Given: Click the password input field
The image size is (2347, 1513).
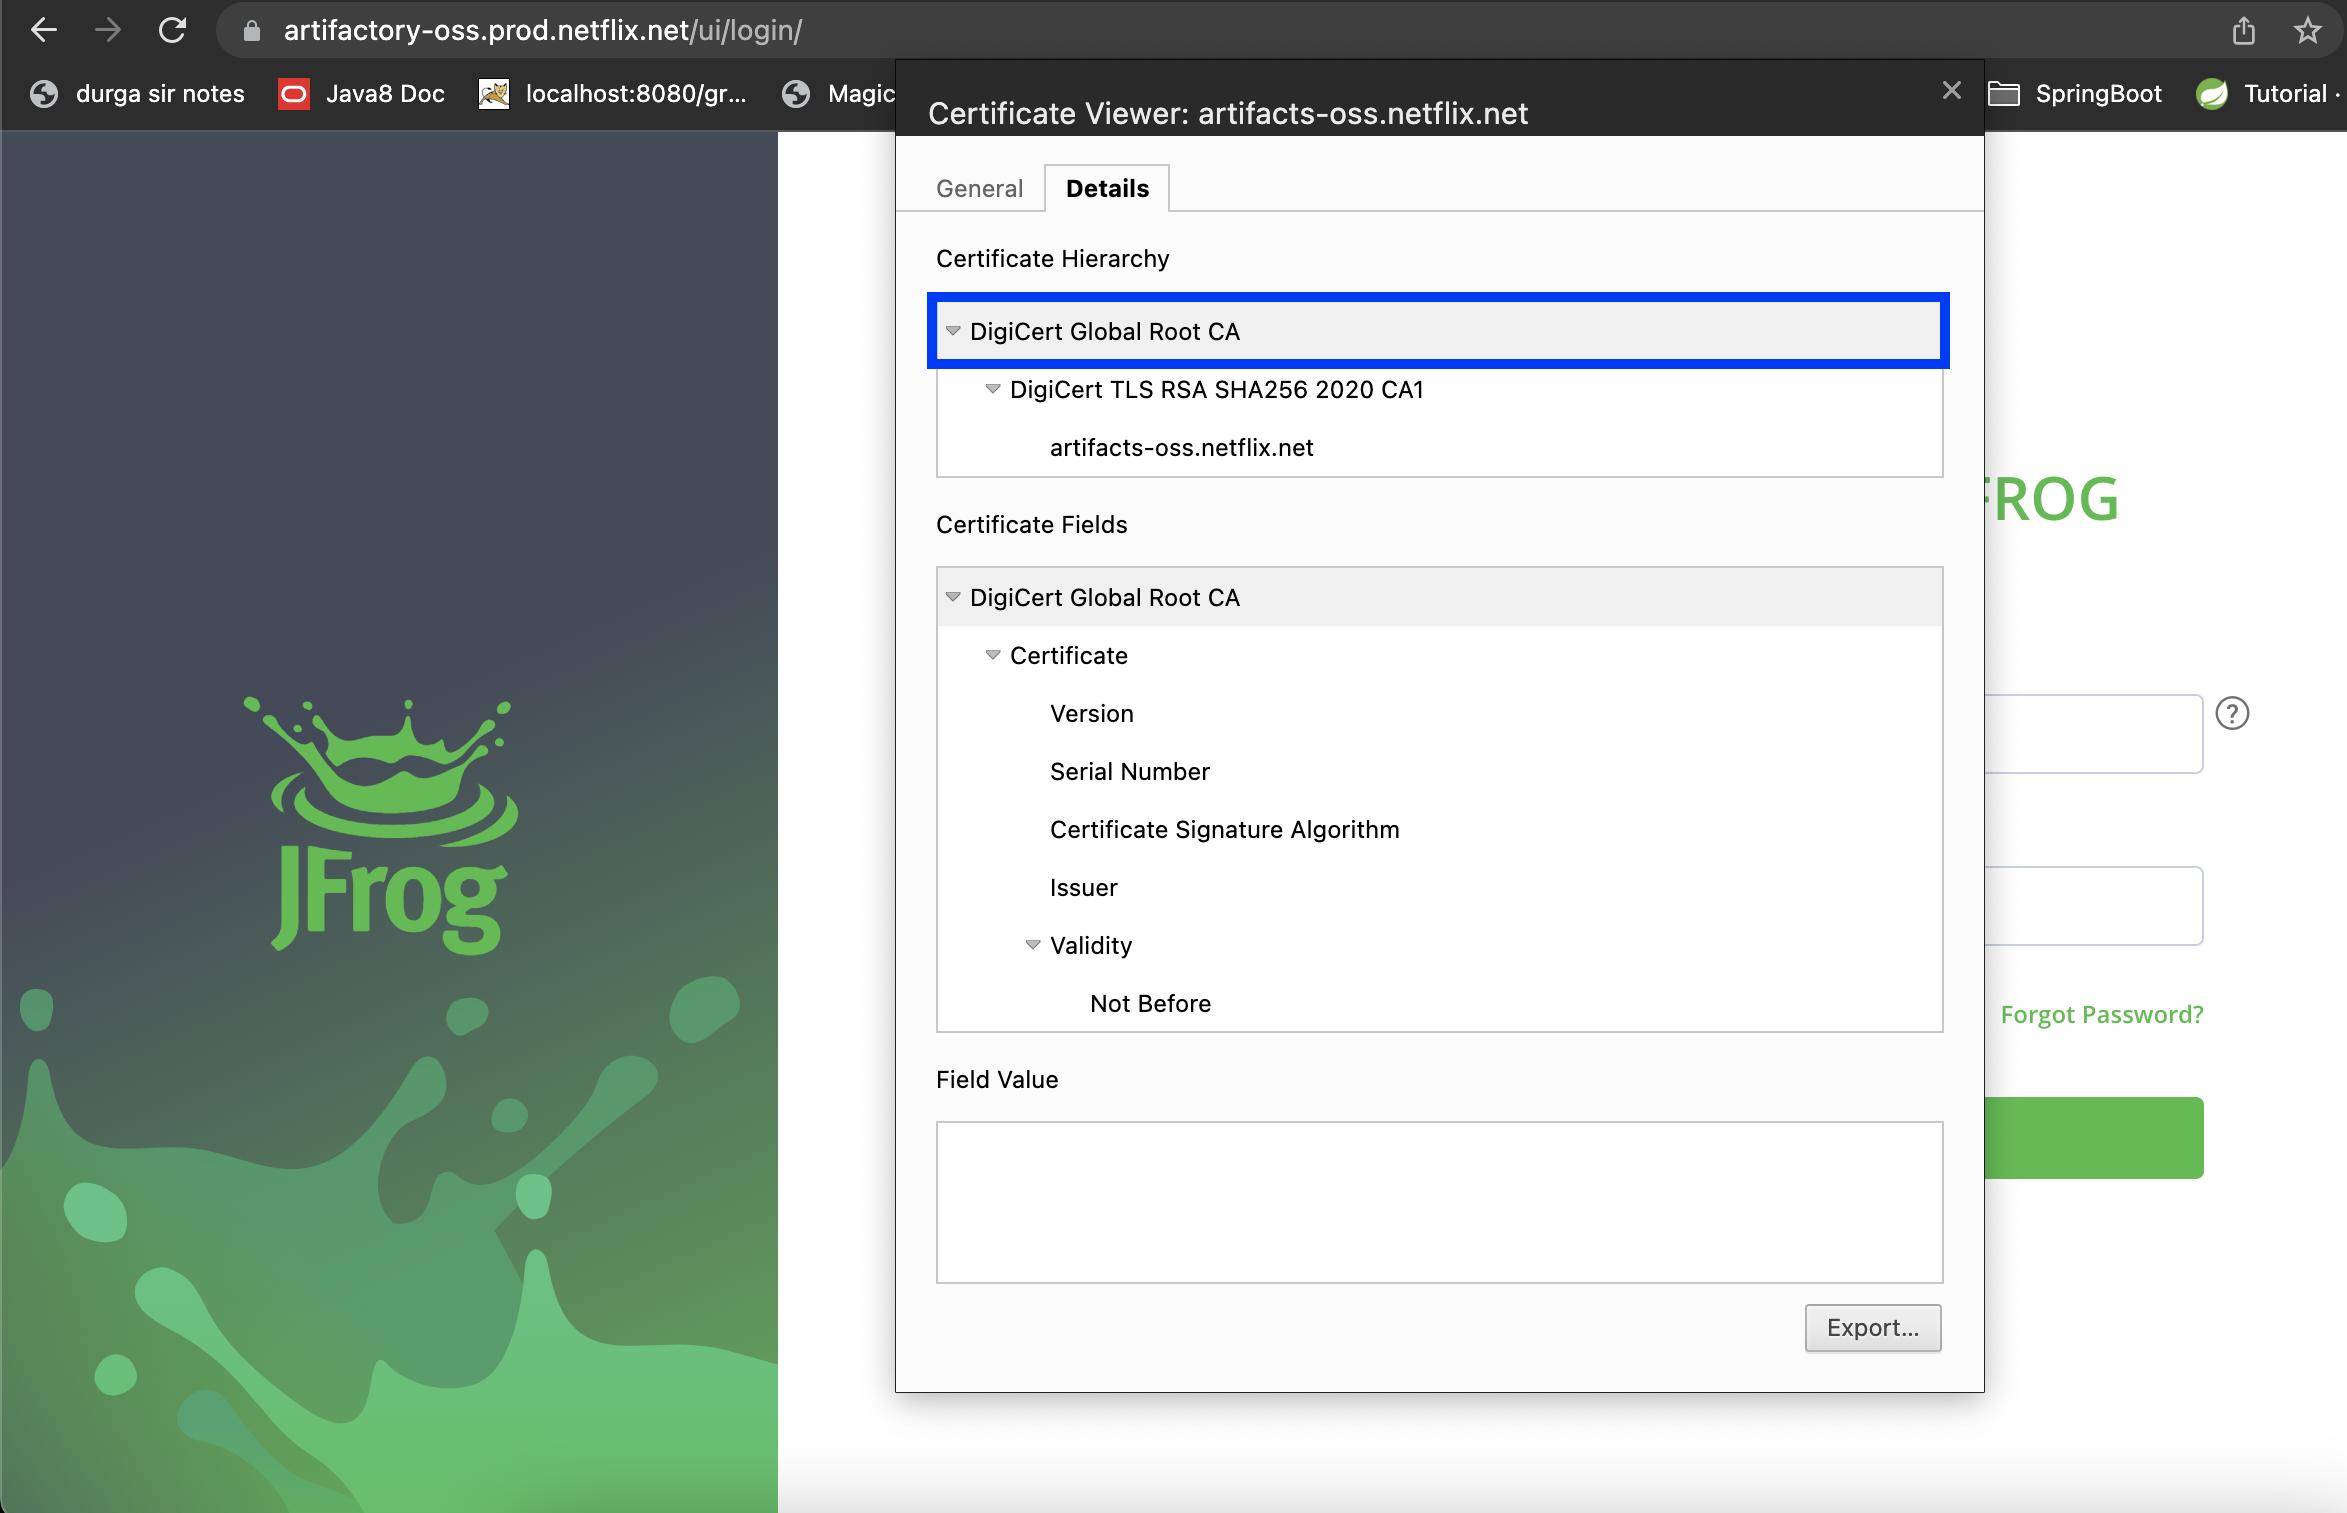Looking at the screenshot, I should click(x=2093, y=906).
